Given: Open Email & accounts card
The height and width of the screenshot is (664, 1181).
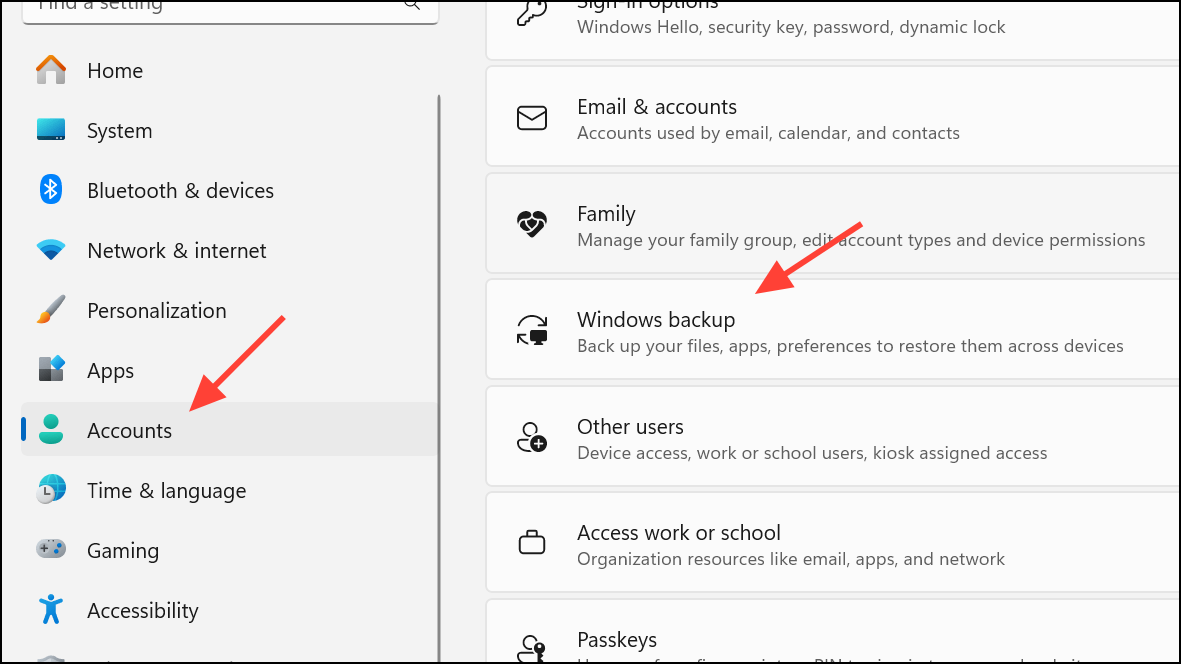Looking at the screenshot, I should coord(833,117).
